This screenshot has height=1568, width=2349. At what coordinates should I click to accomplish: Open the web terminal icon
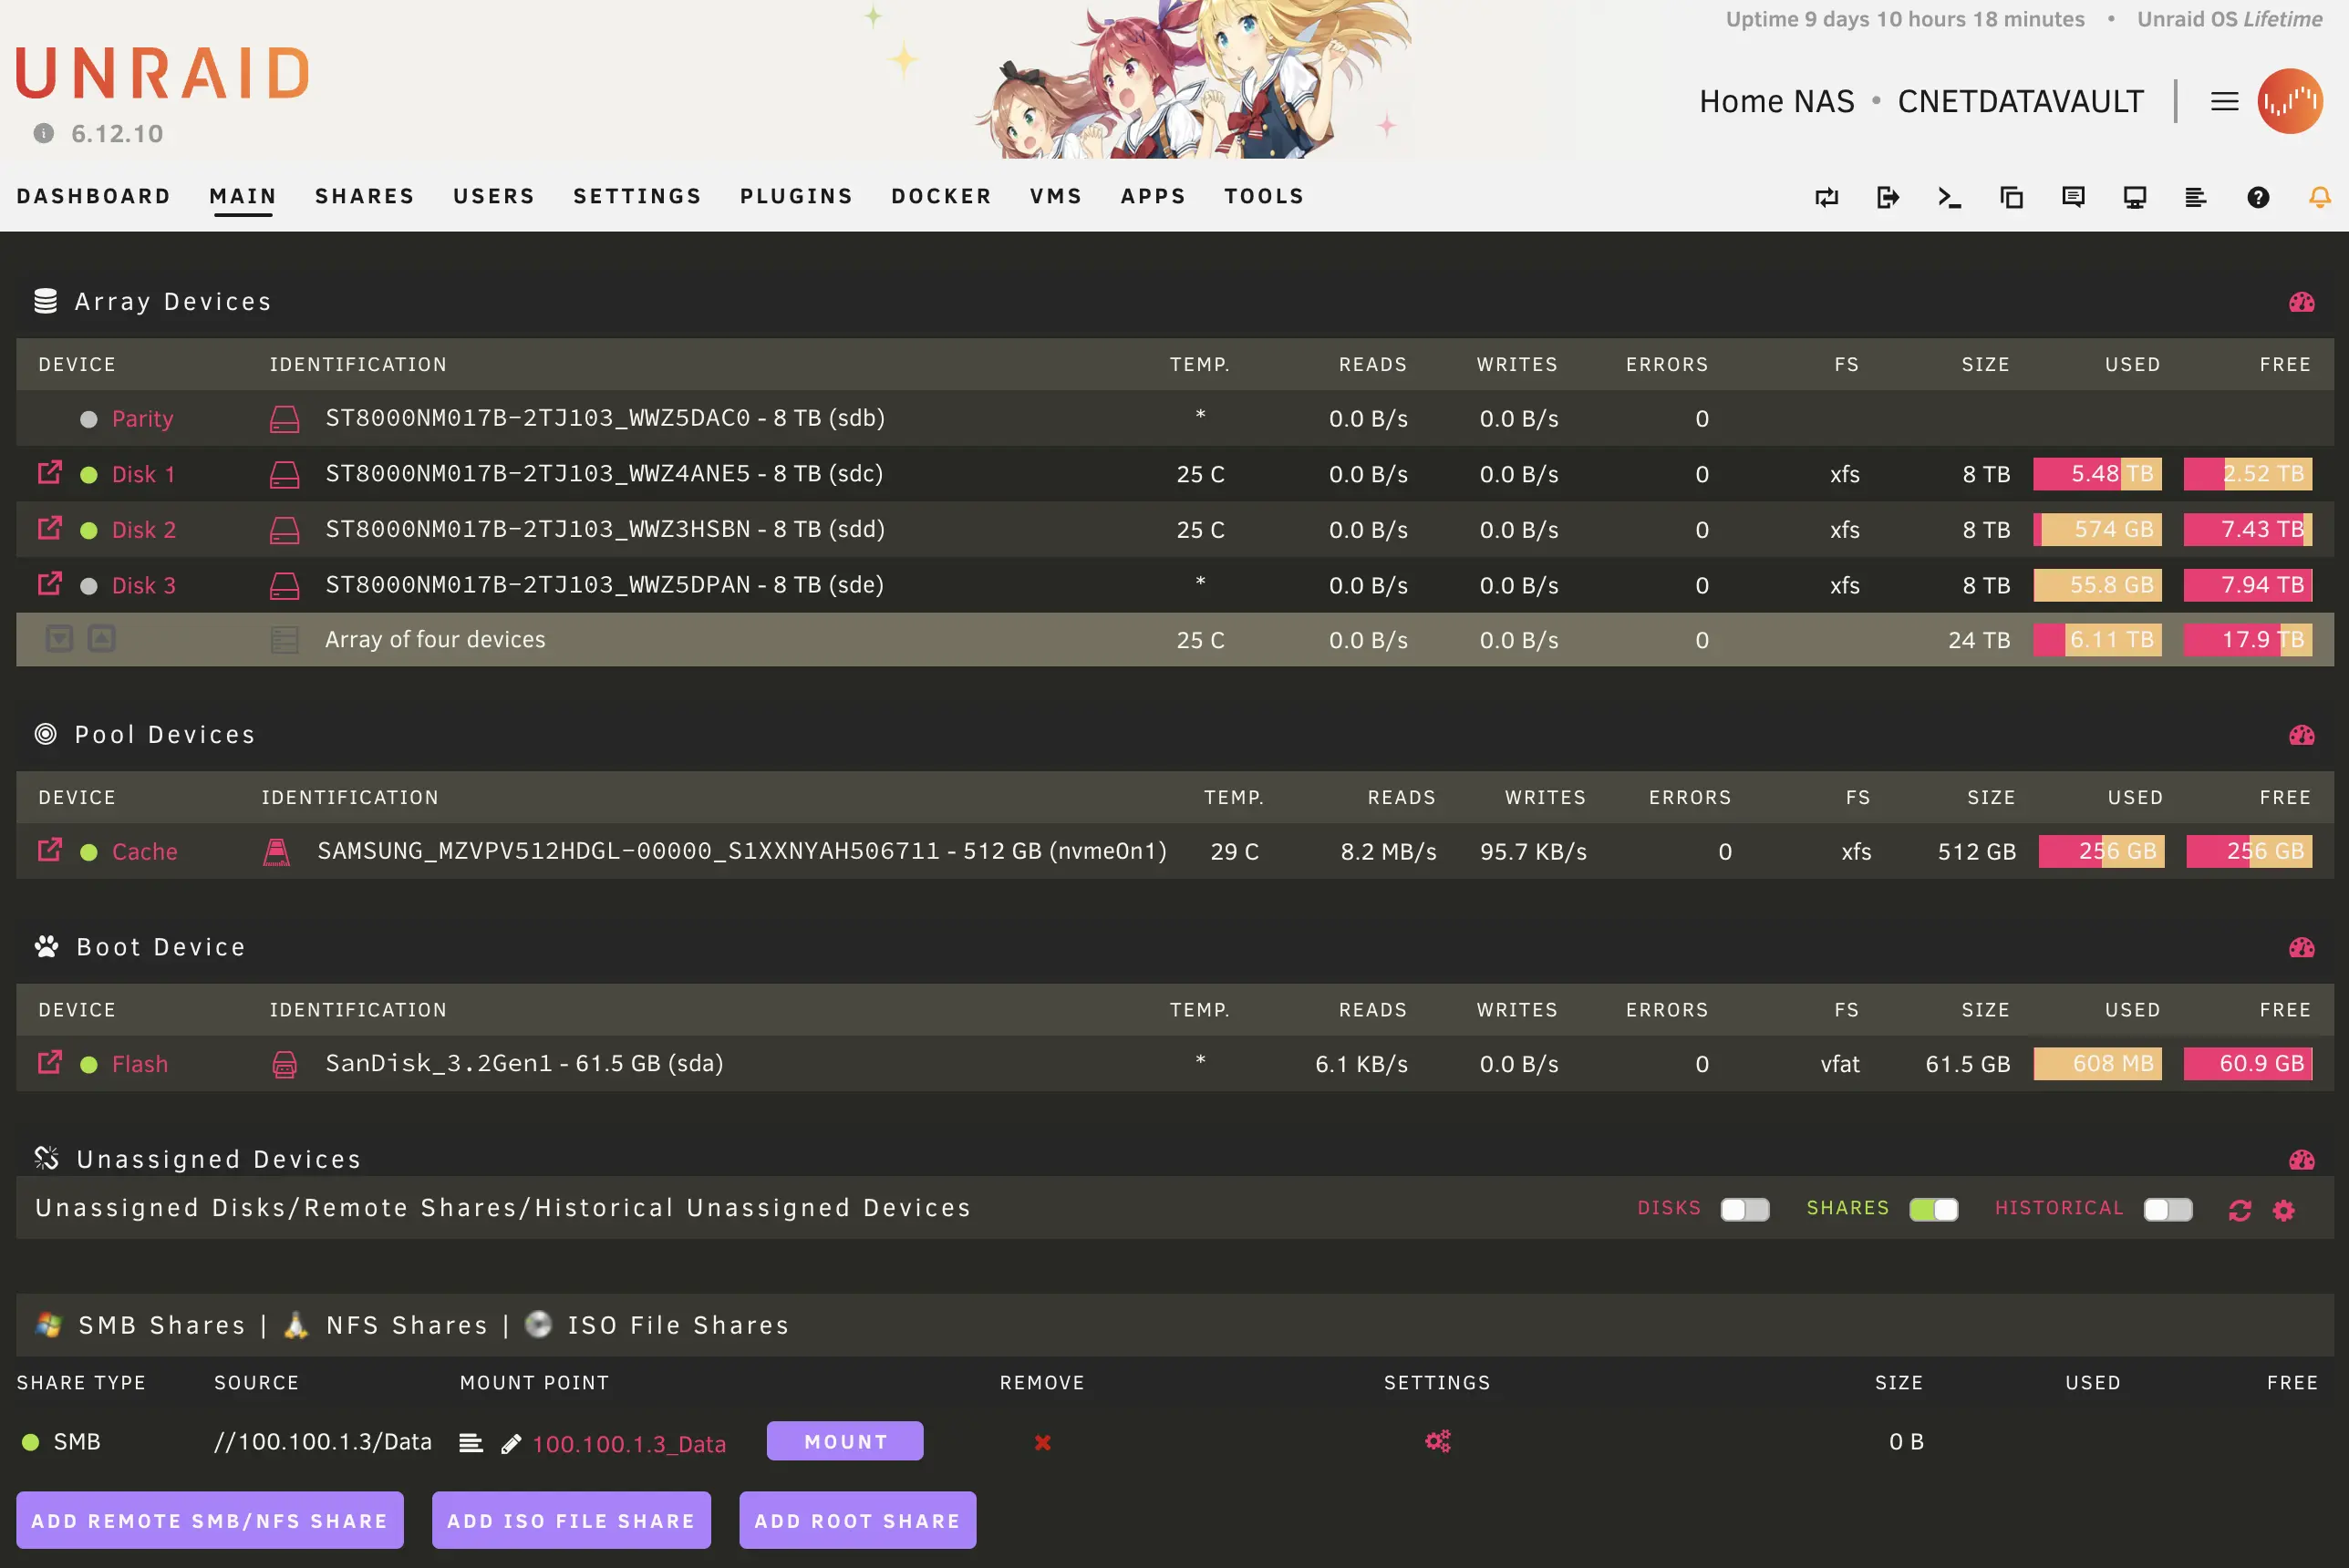[x=1949, y=197]
